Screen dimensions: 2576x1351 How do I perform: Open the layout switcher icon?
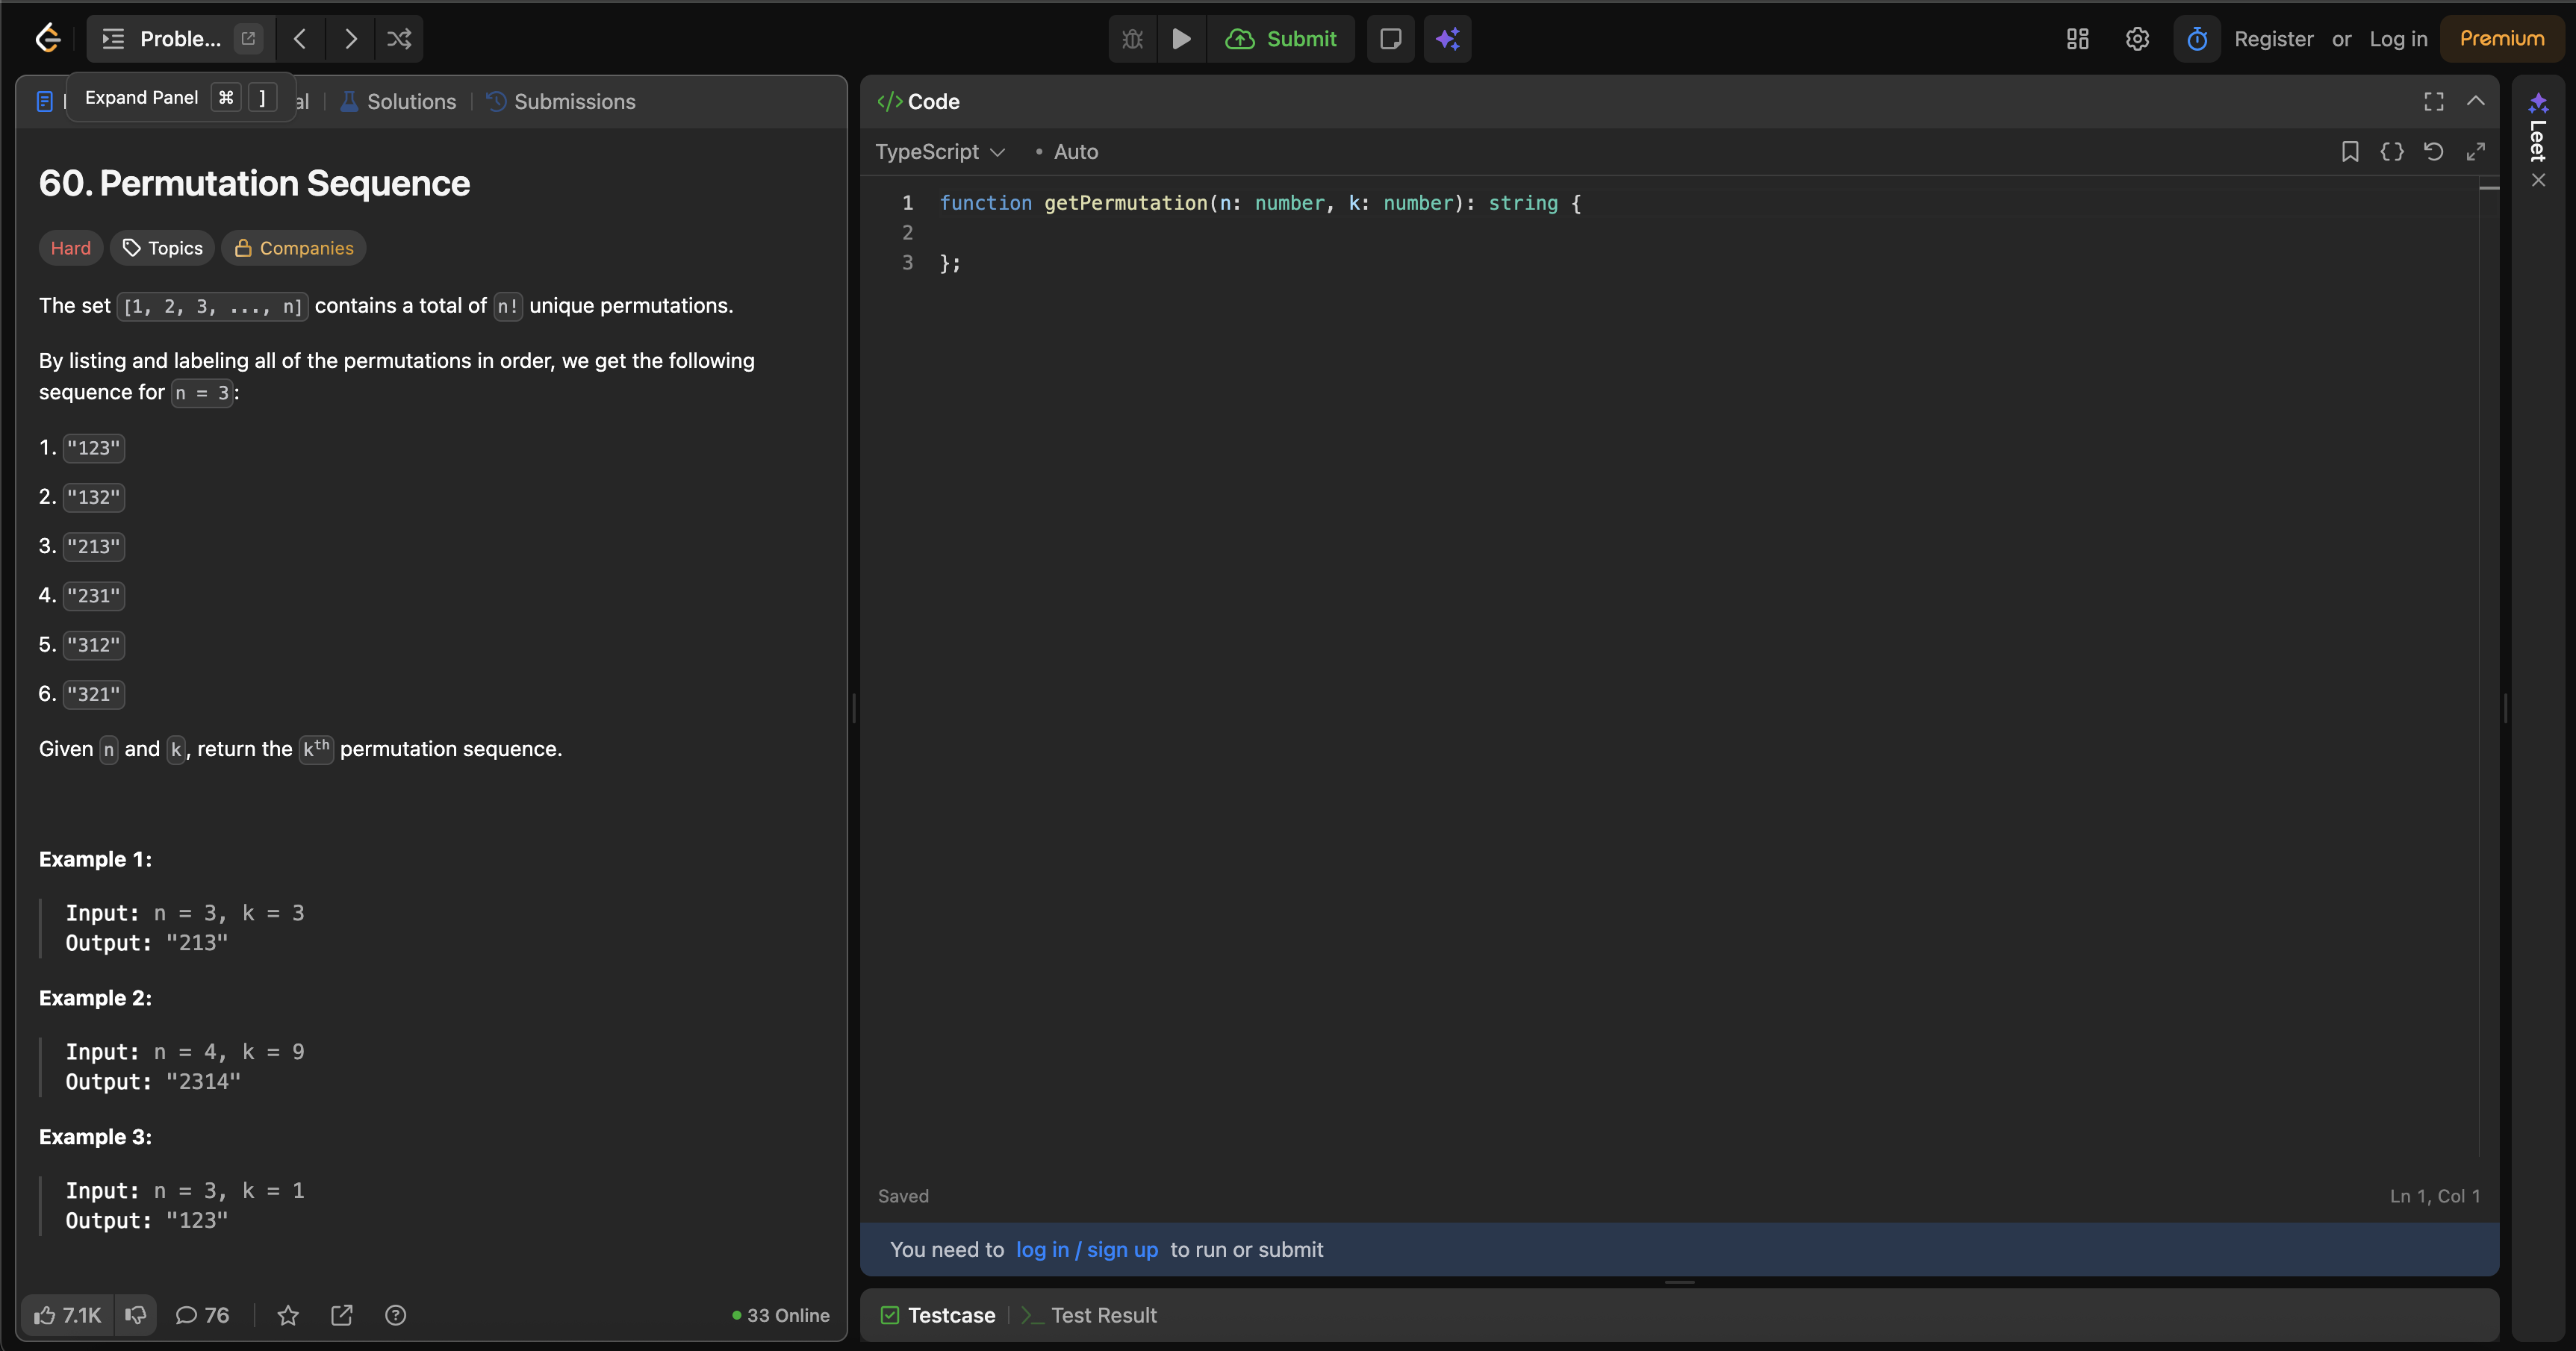pos(2077,39)
